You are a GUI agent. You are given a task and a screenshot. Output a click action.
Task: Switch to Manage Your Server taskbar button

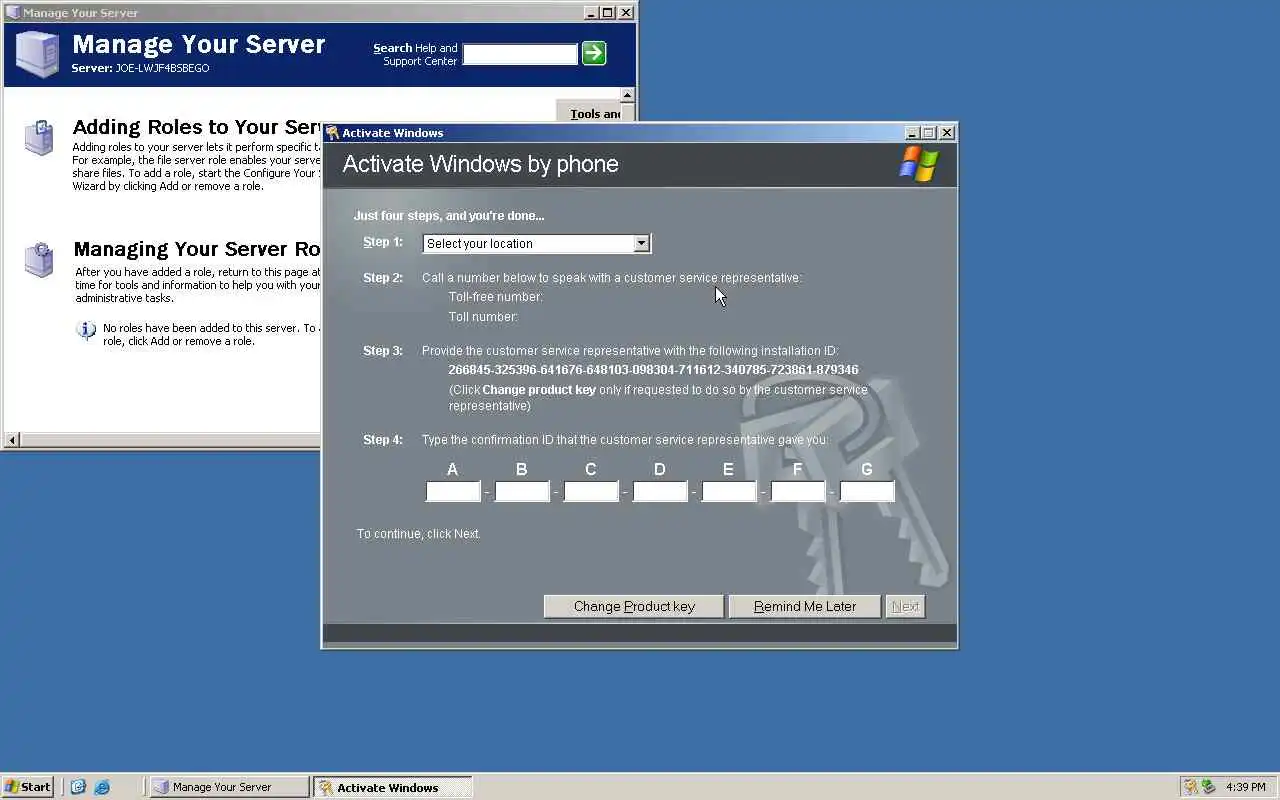(229, 787)
